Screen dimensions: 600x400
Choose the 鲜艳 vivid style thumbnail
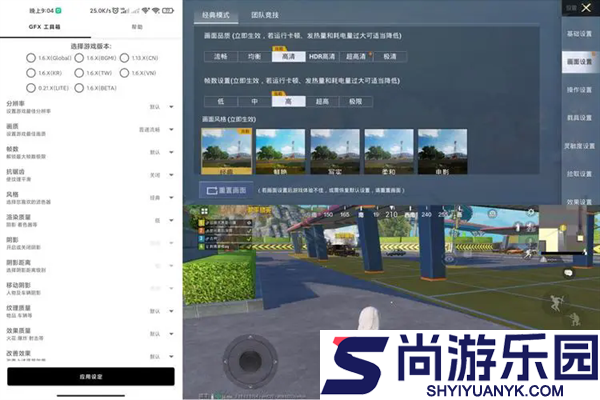coord(280,152)
